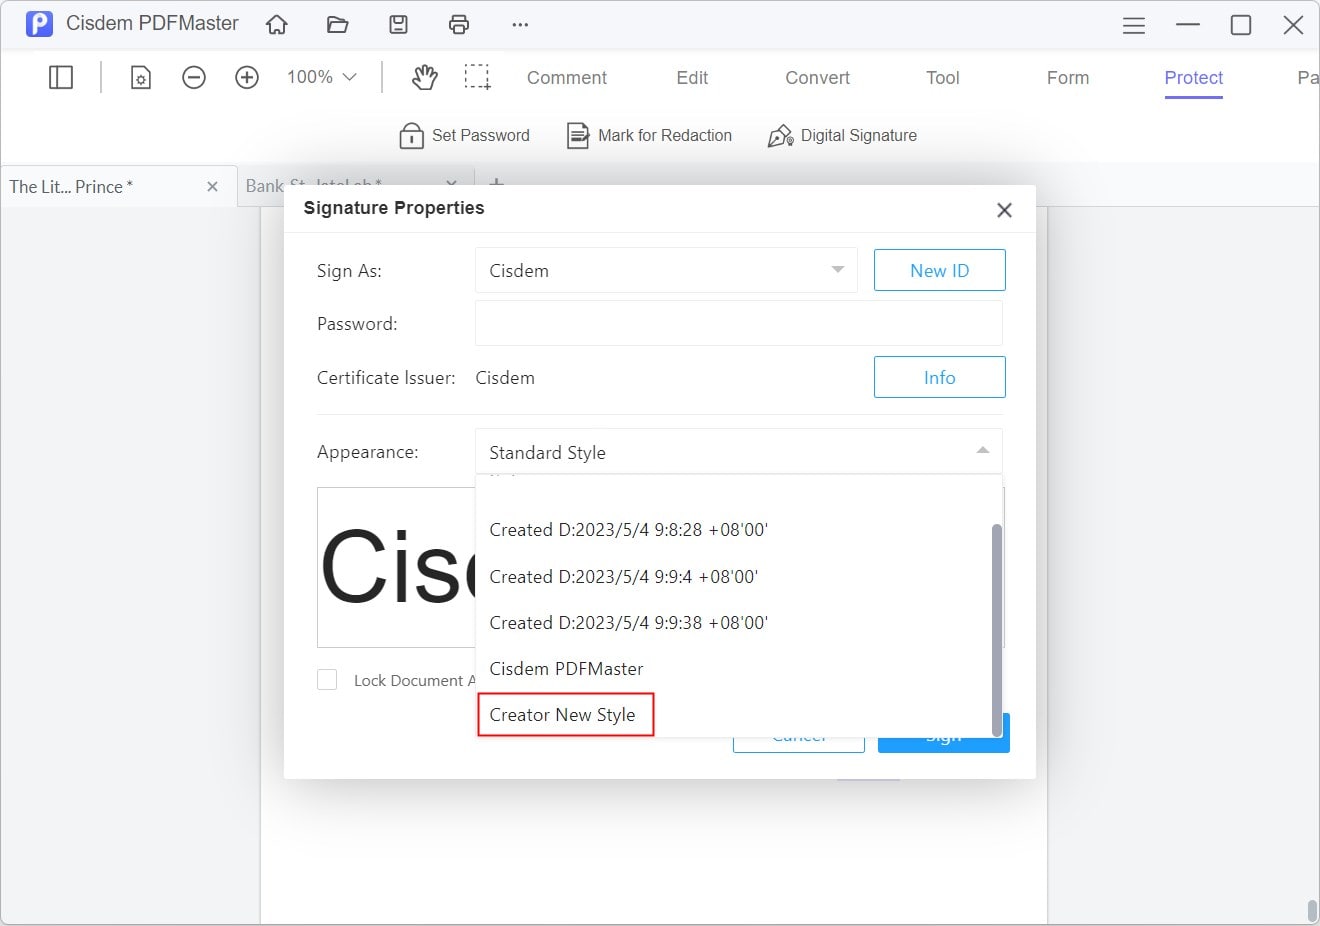The width and height of the screenshot is (1320, 926).
Task: Switch to the Convert tab
Action: coord(817,78)
